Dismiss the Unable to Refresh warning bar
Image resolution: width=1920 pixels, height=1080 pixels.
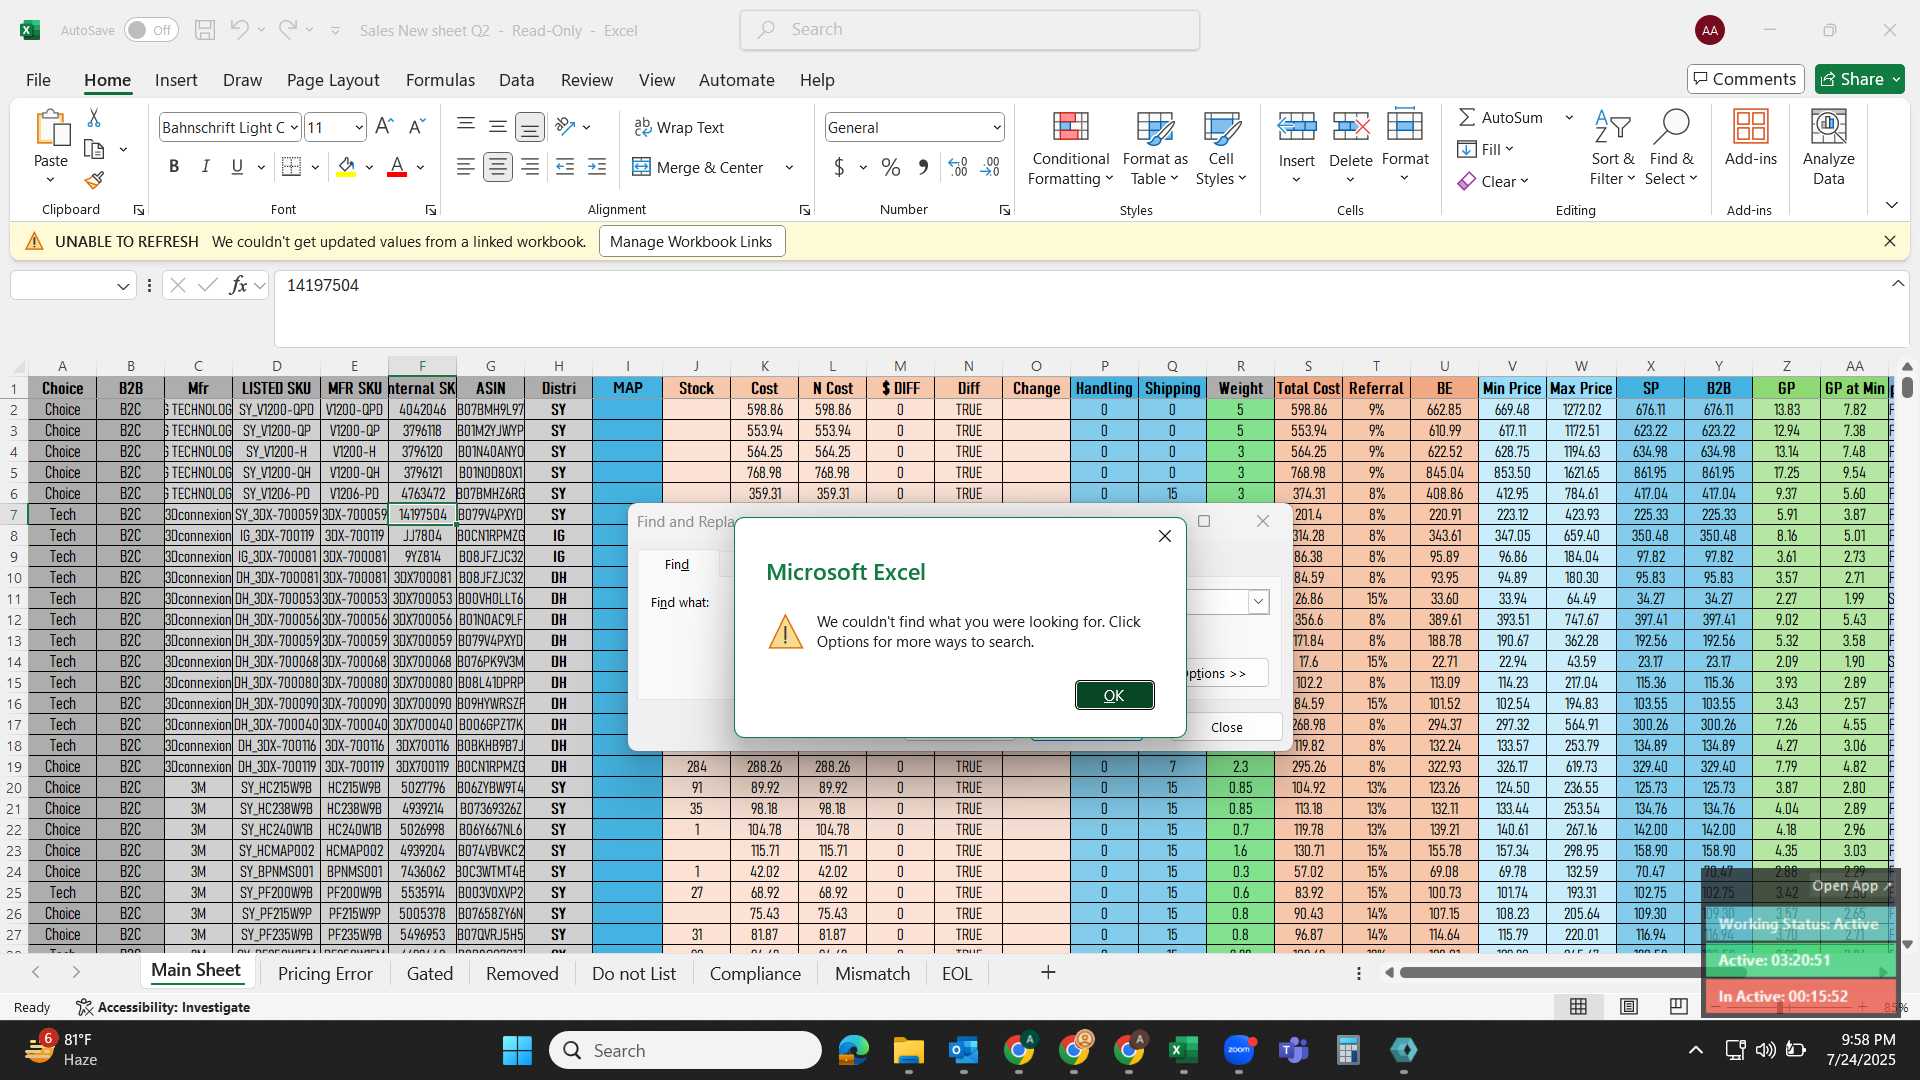(x=1889, y=241)
